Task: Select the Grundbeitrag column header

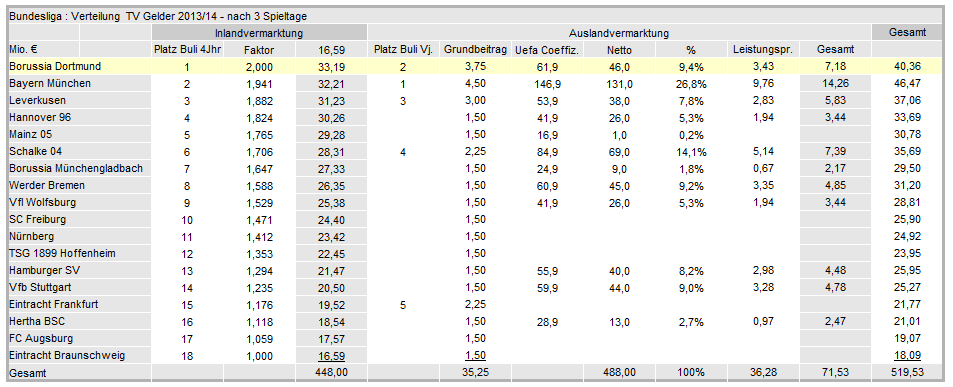Action: point(475,49)
